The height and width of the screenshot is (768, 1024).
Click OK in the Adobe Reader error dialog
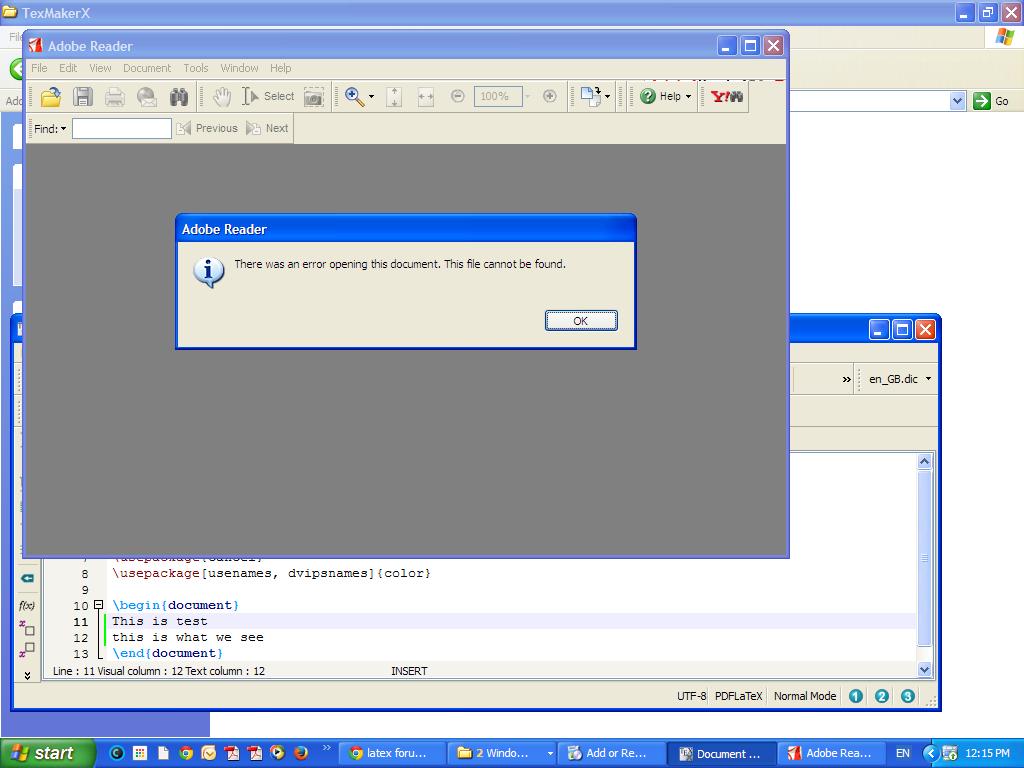coord(581,321)
